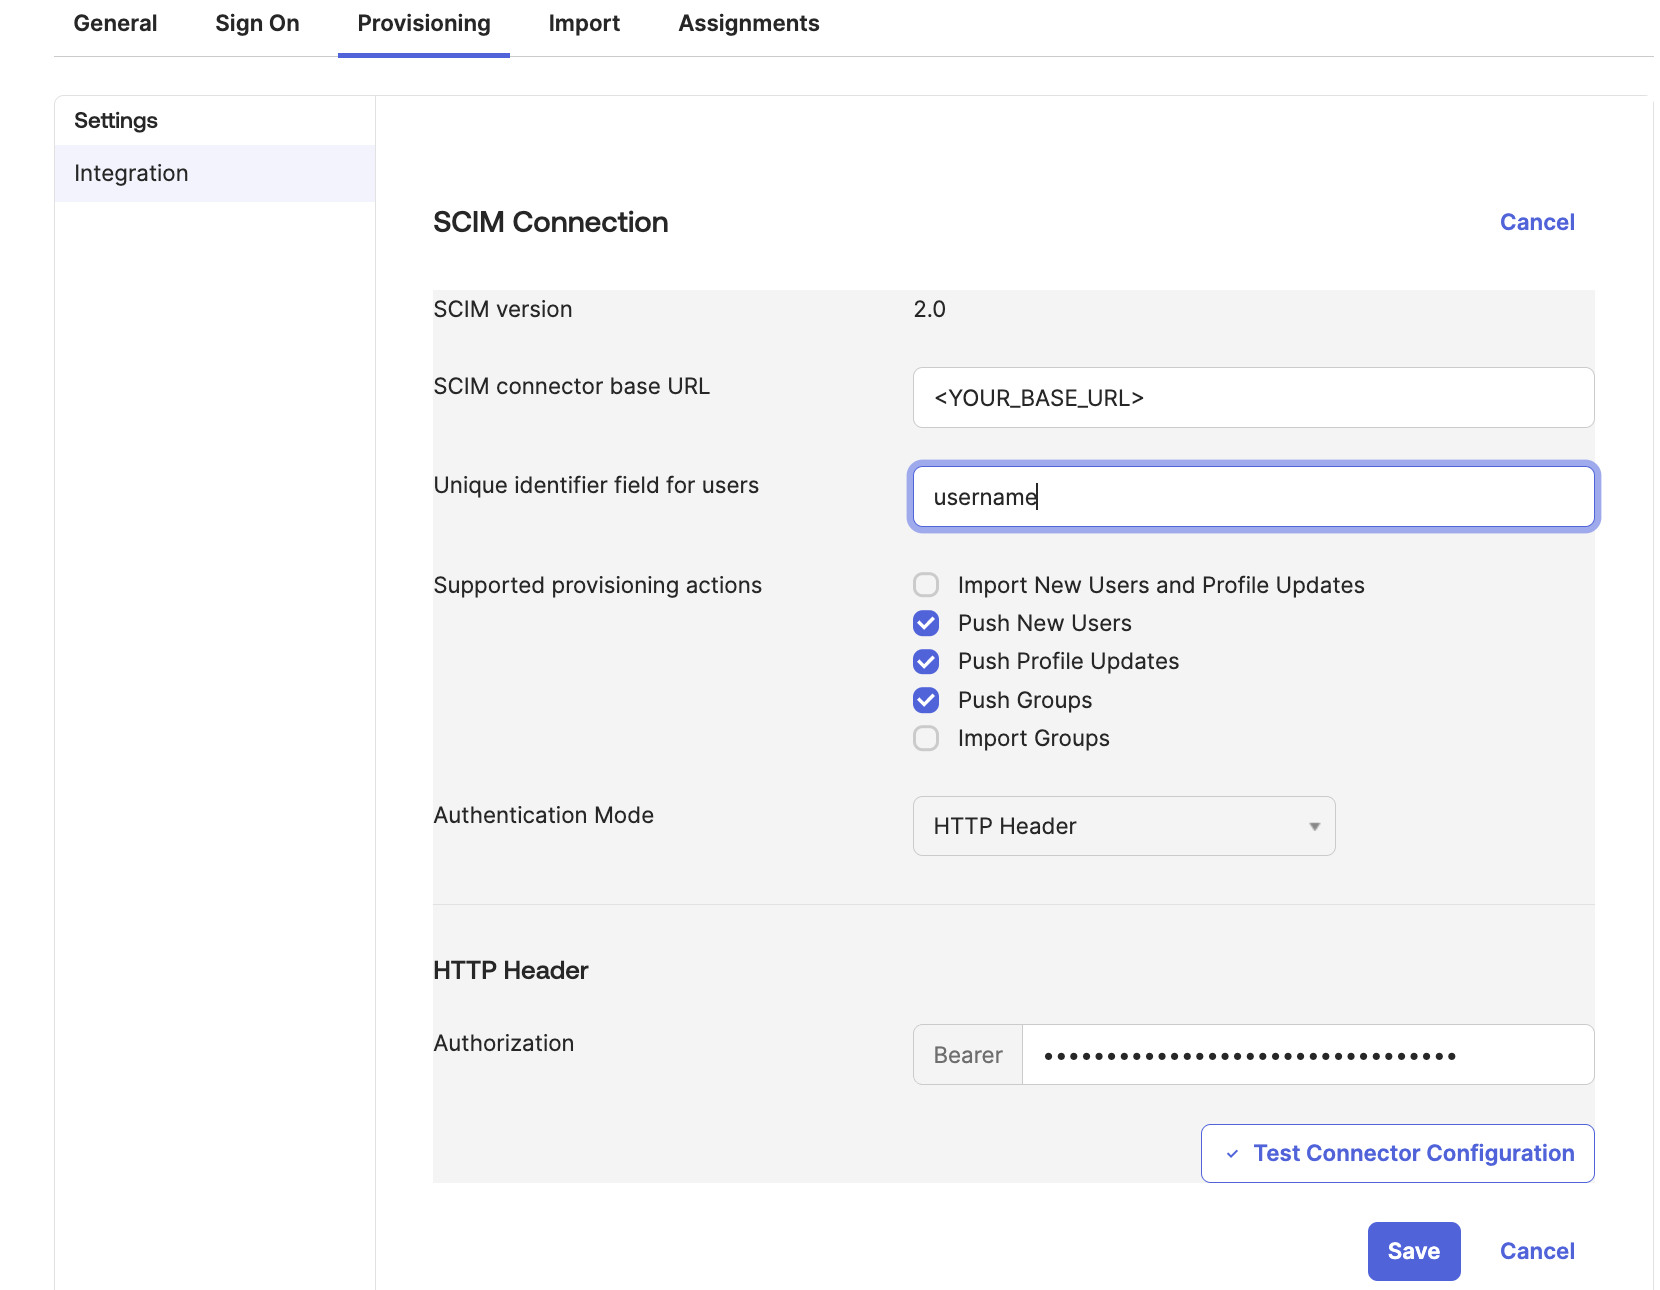Click the checkmark icon in Test Connector Configuration

coord(1232,1154)
